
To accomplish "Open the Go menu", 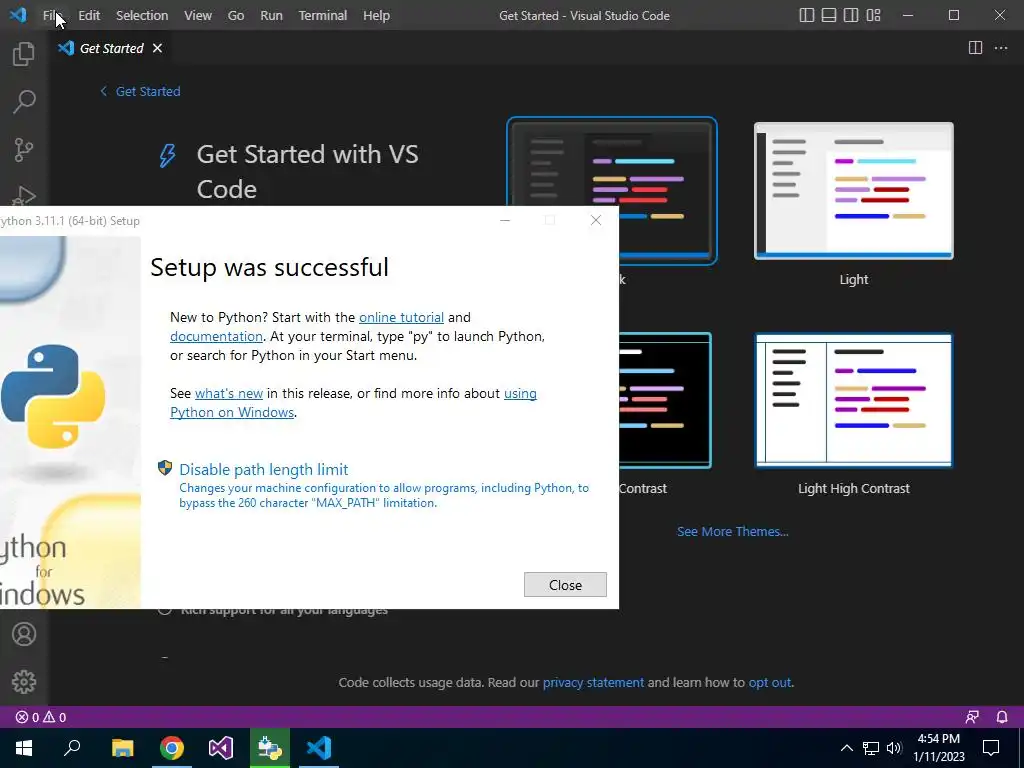I will tap(236, 15).
